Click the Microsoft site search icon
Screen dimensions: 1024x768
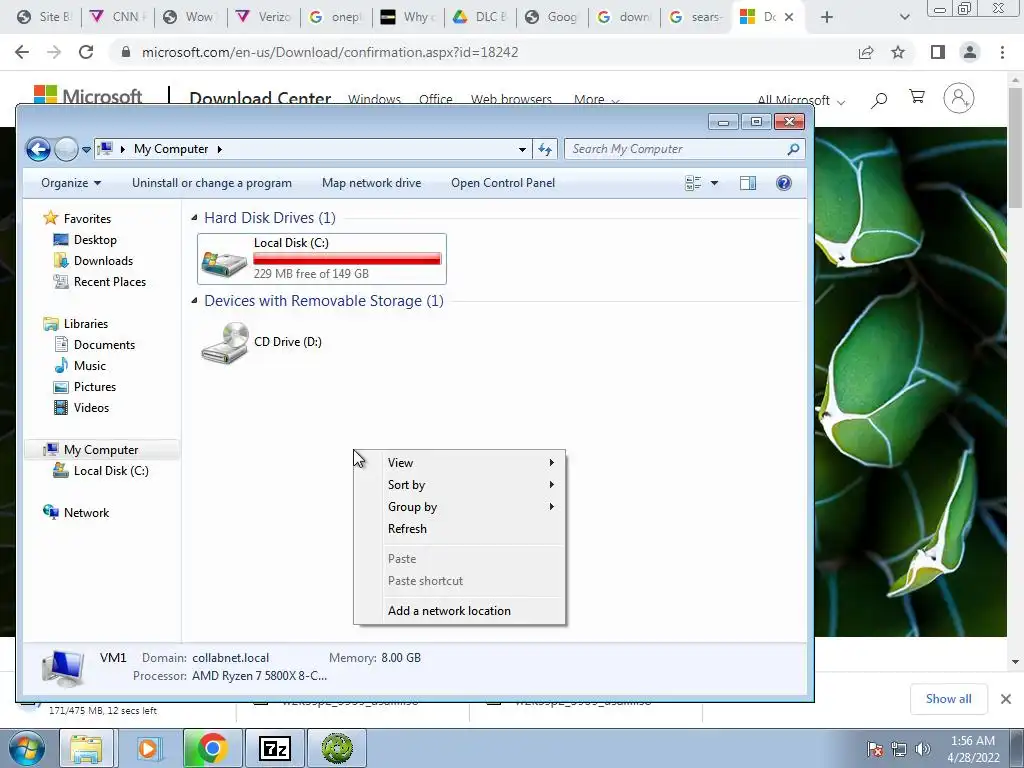point(879,99)
